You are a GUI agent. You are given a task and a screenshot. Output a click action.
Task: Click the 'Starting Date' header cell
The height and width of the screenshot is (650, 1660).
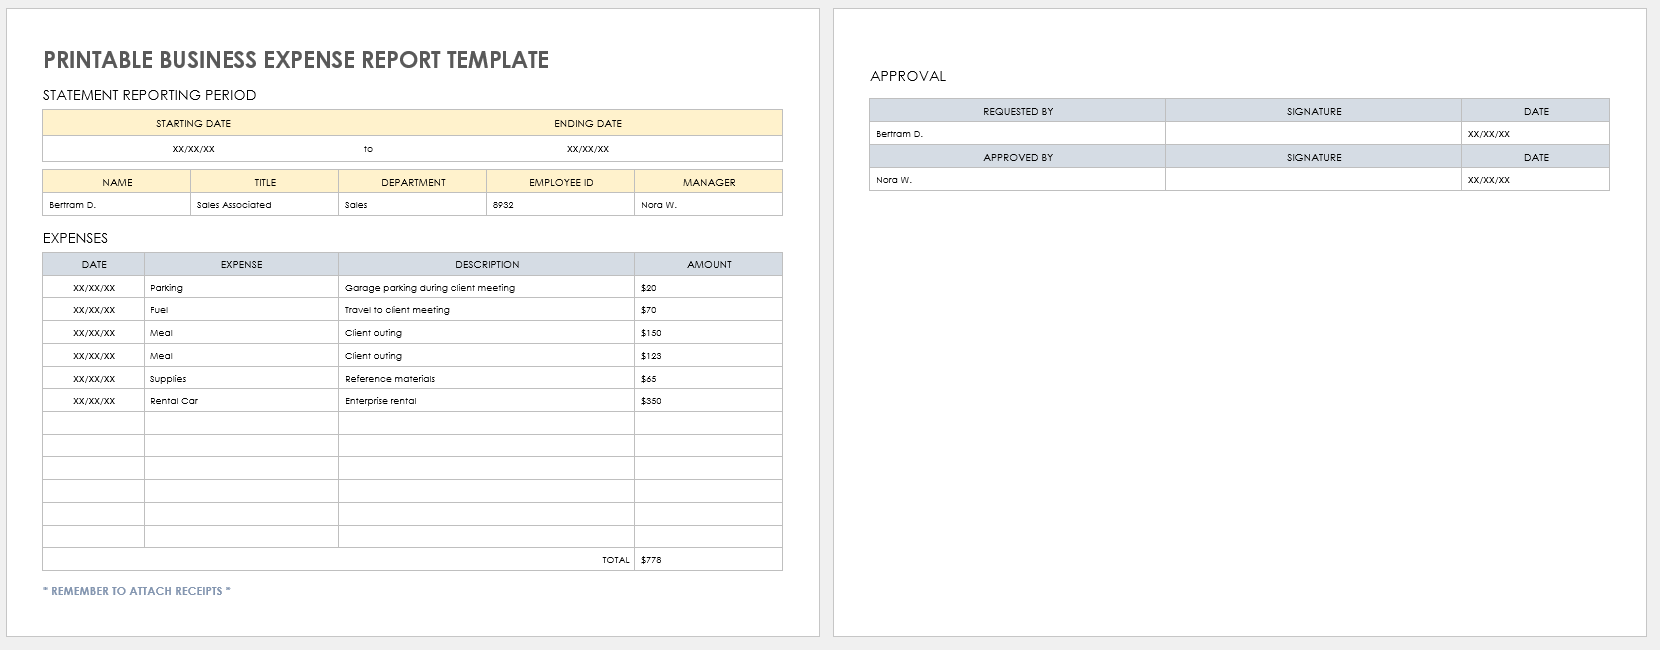click(x=193, y=123)
